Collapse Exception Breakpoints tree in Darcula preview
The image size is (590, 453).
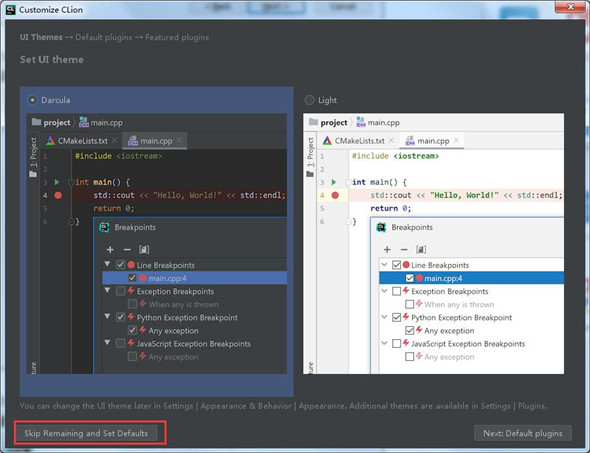click(108, 290)
